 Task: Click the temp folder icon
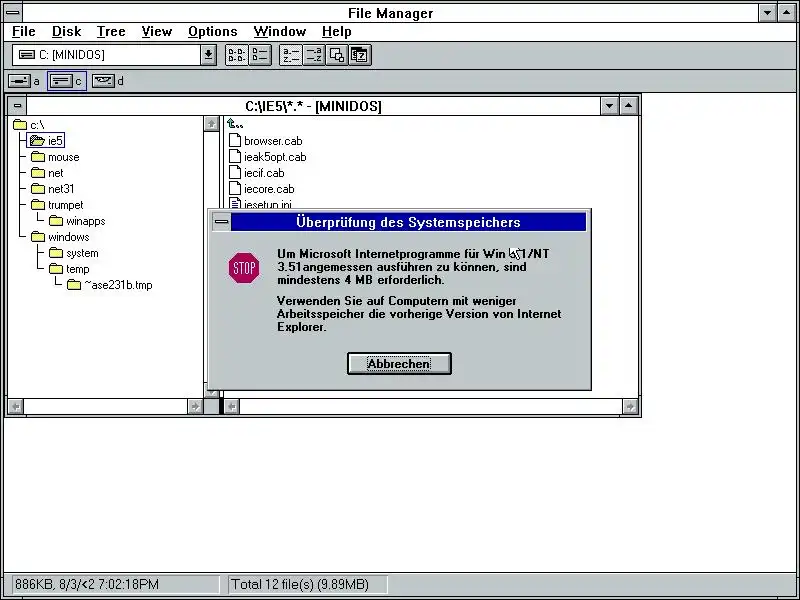56,269
